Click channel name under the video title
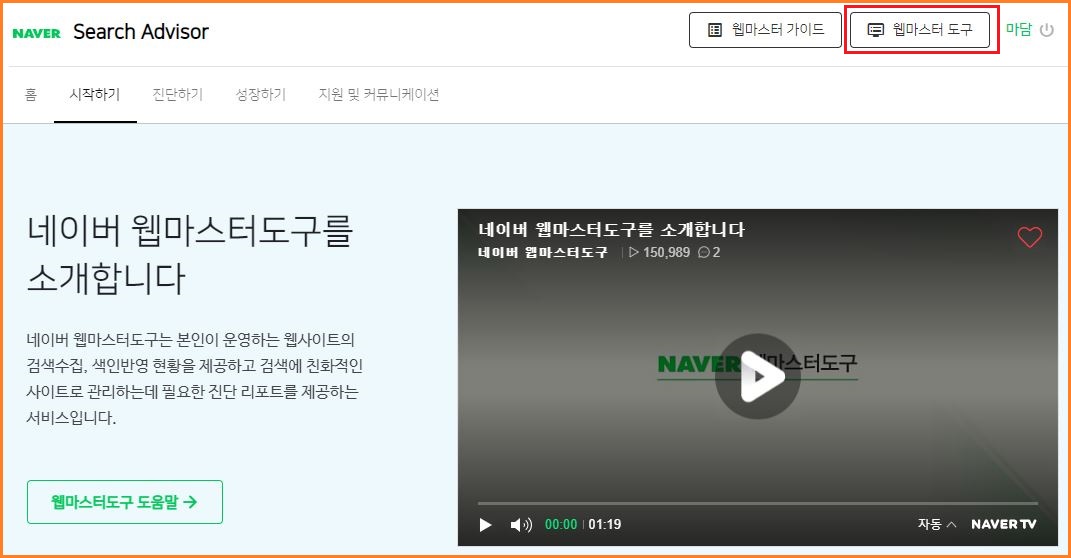This screenshot has height=558, width=1071. click(543, 252)
